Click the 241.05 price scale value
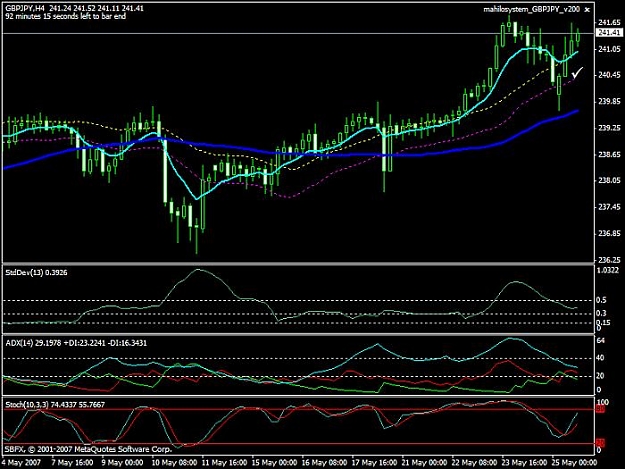The height and width of the screenshot is (469, 625). (x=609, y=49)
